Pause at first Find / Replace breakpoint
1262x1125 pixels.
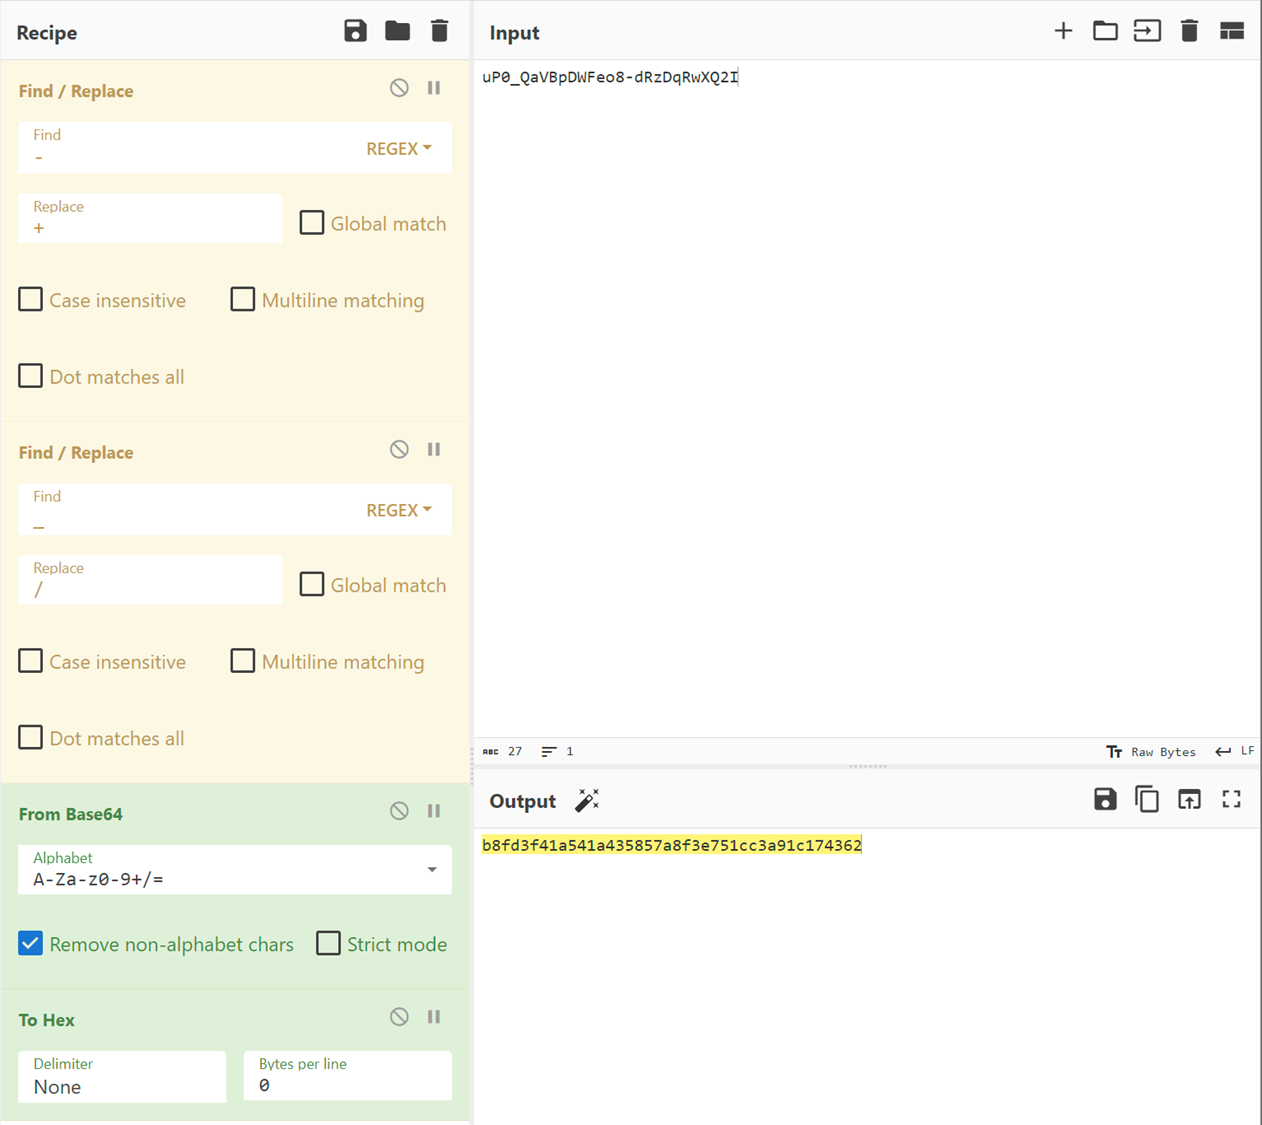(434, 88)
